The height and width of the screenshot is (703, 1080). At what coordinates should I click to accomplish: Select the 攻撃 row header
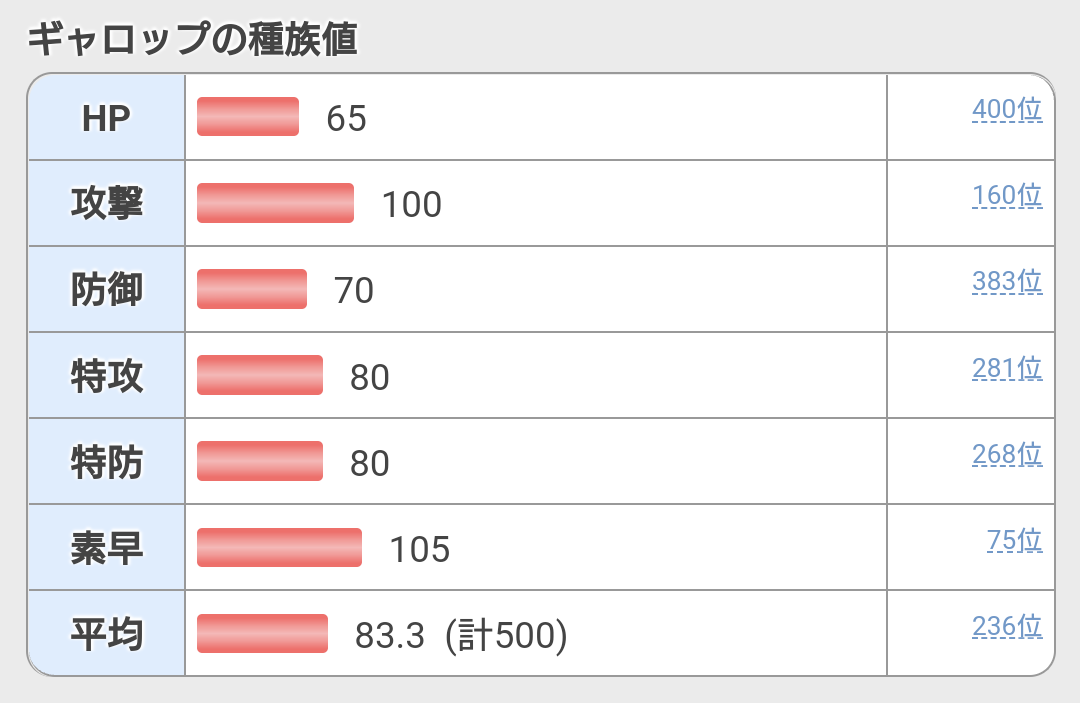tap(107, 203)
